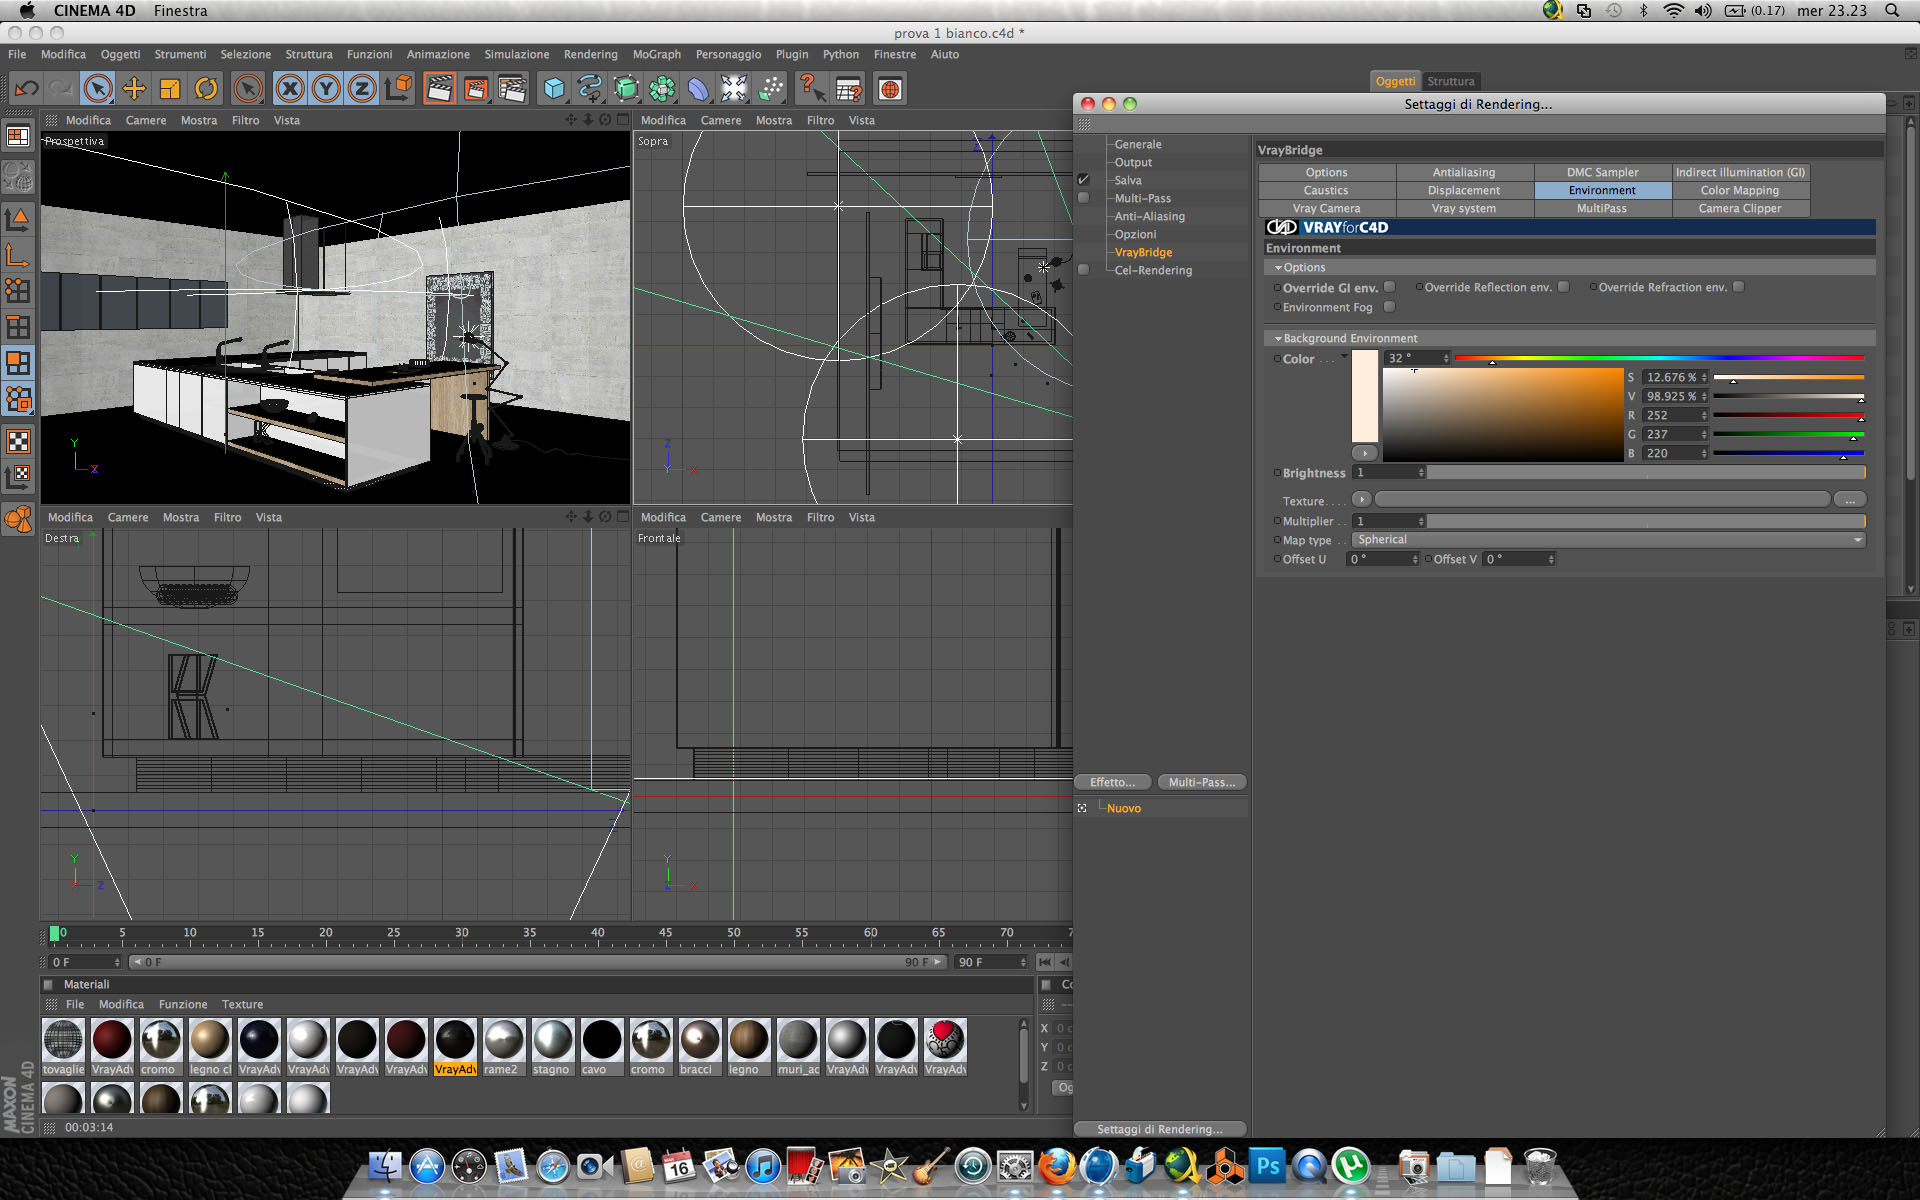
Task: Select the Move tool
Action: pyautogui.click(x=134, y=89)
